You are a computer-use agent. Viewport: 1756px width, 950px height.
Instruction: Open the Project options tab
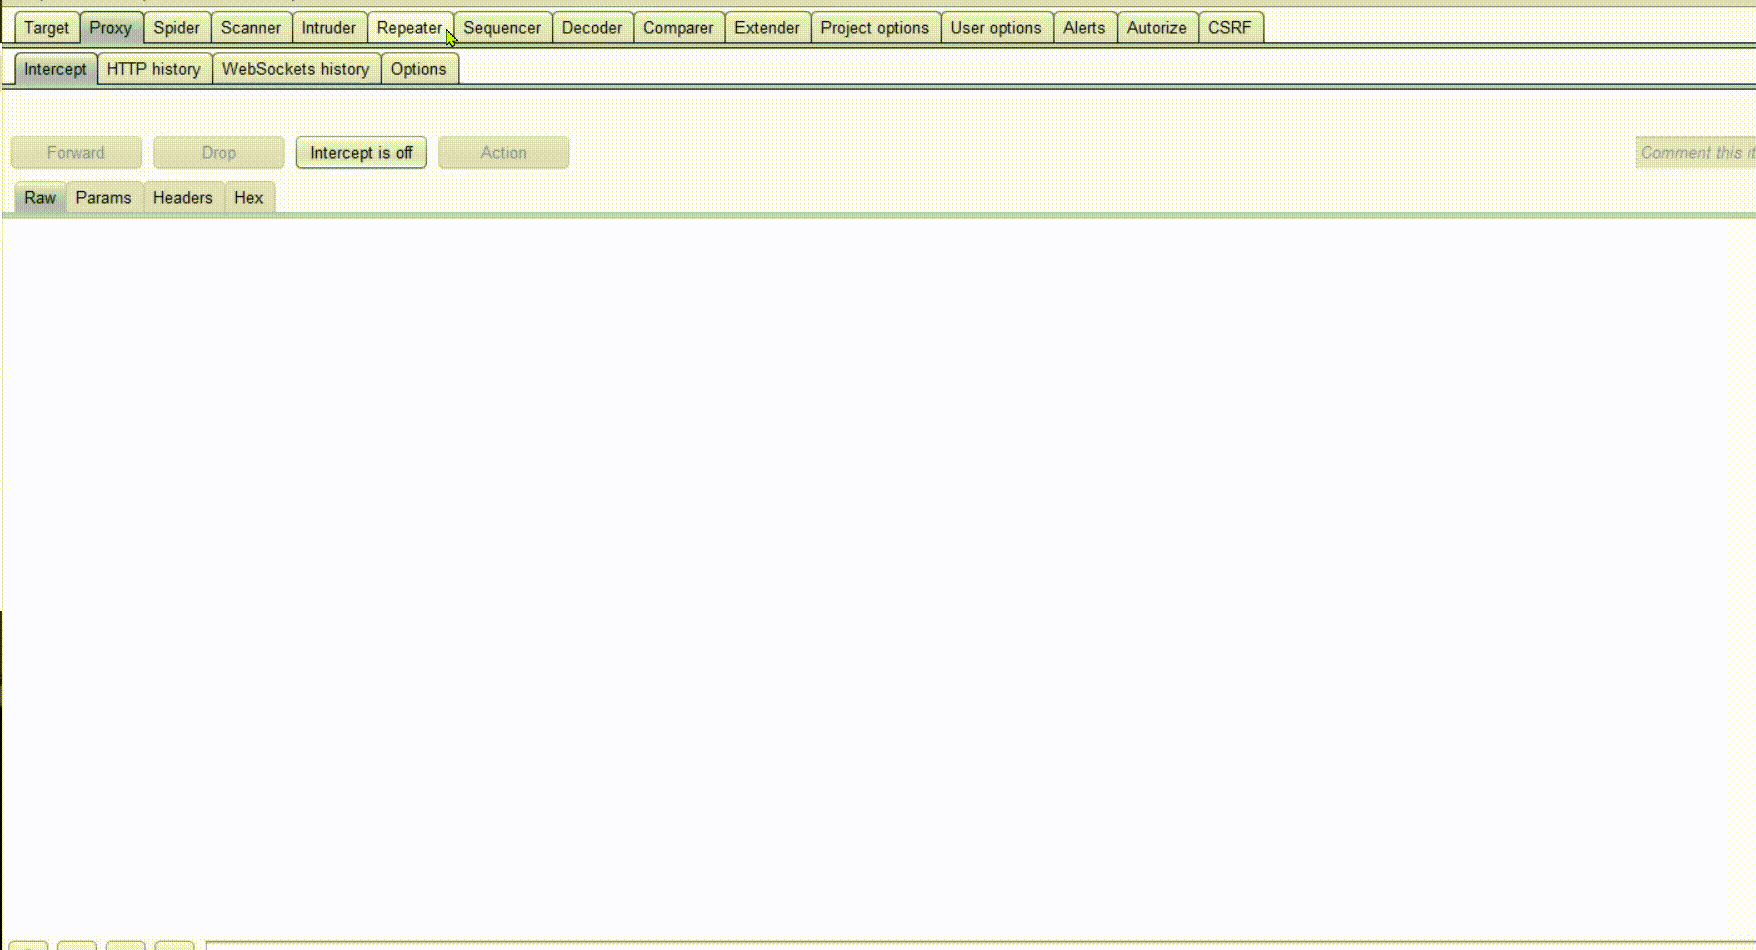click(x=875, y=28)
